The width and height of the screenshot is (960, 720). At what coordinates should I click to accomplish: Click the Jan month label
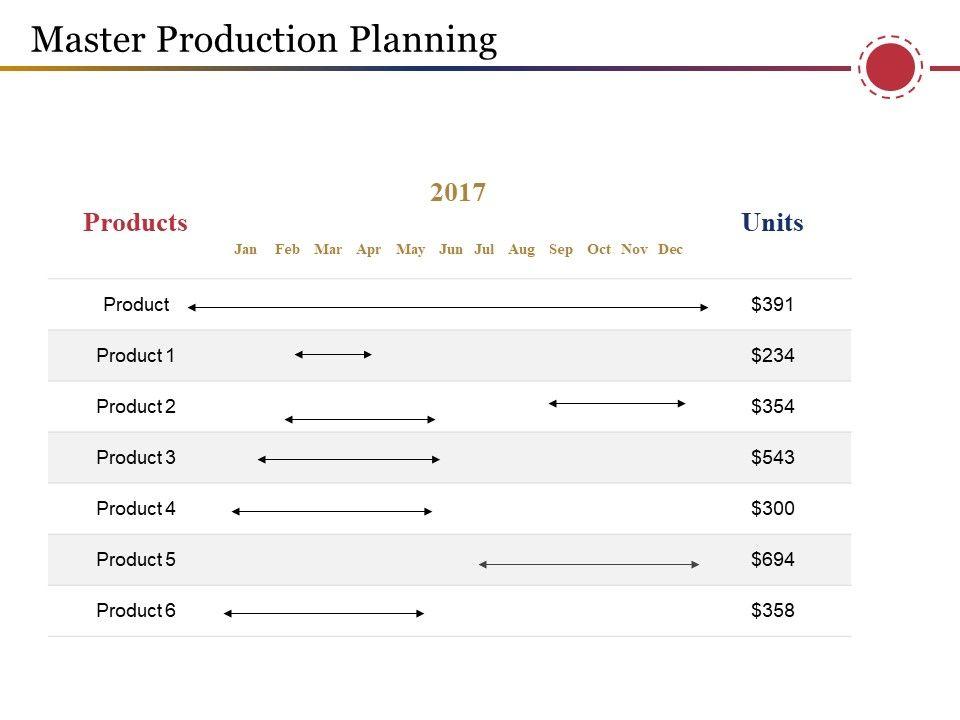[246, 249]
